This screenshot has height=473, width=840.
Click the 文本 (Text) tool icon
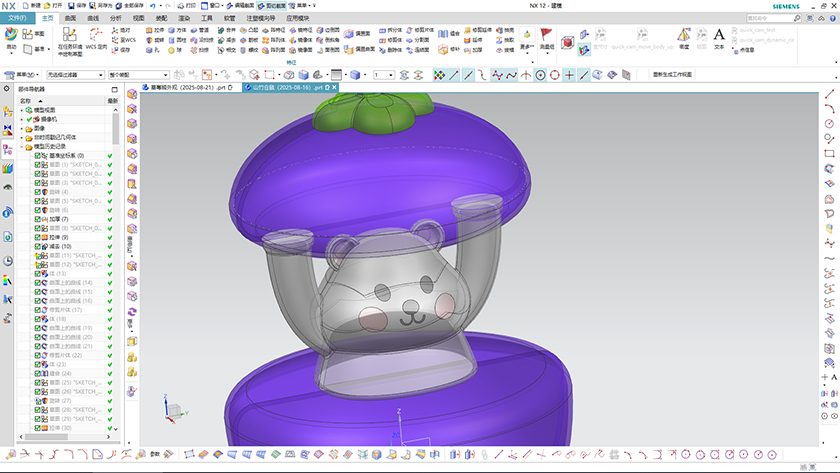point(718,37)
